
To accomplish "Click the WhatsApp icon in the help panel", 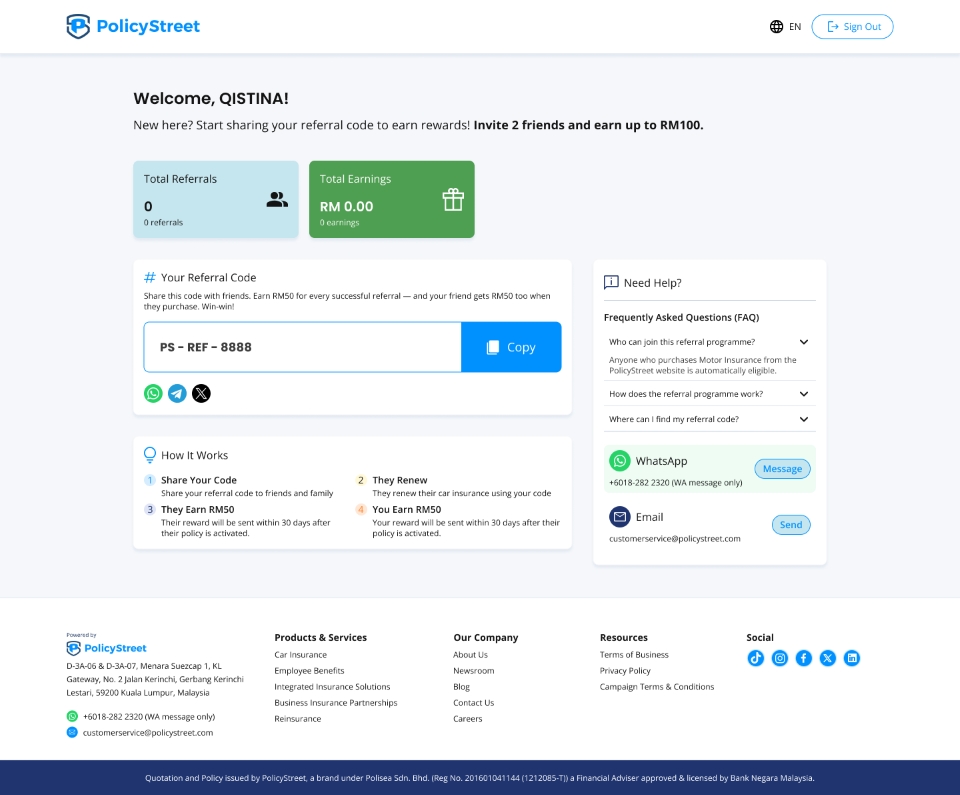I will pos(620,461).
